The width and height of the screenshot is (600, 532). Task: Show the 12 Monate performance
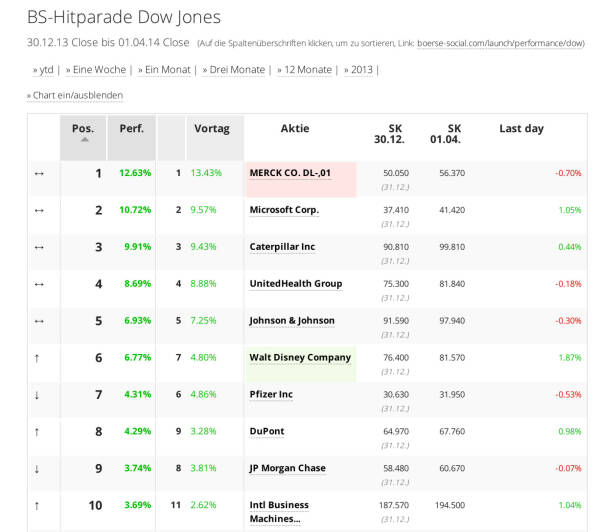coord(304,69)
